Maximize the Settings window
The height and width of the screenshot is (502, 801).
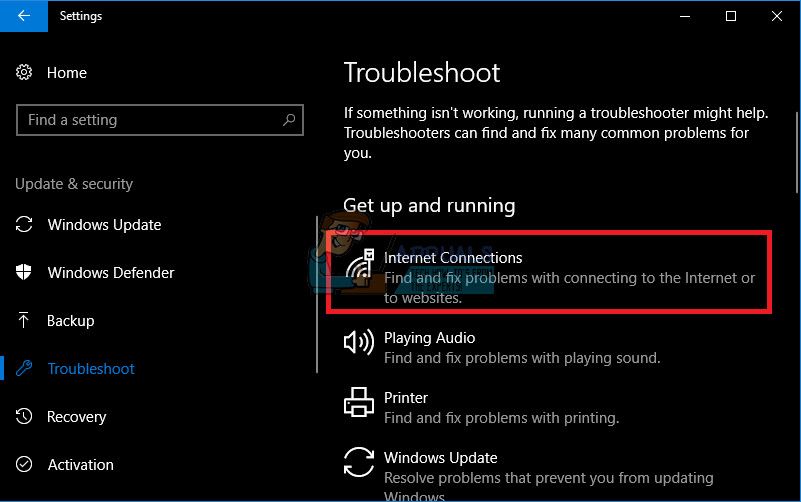point(731,16)
